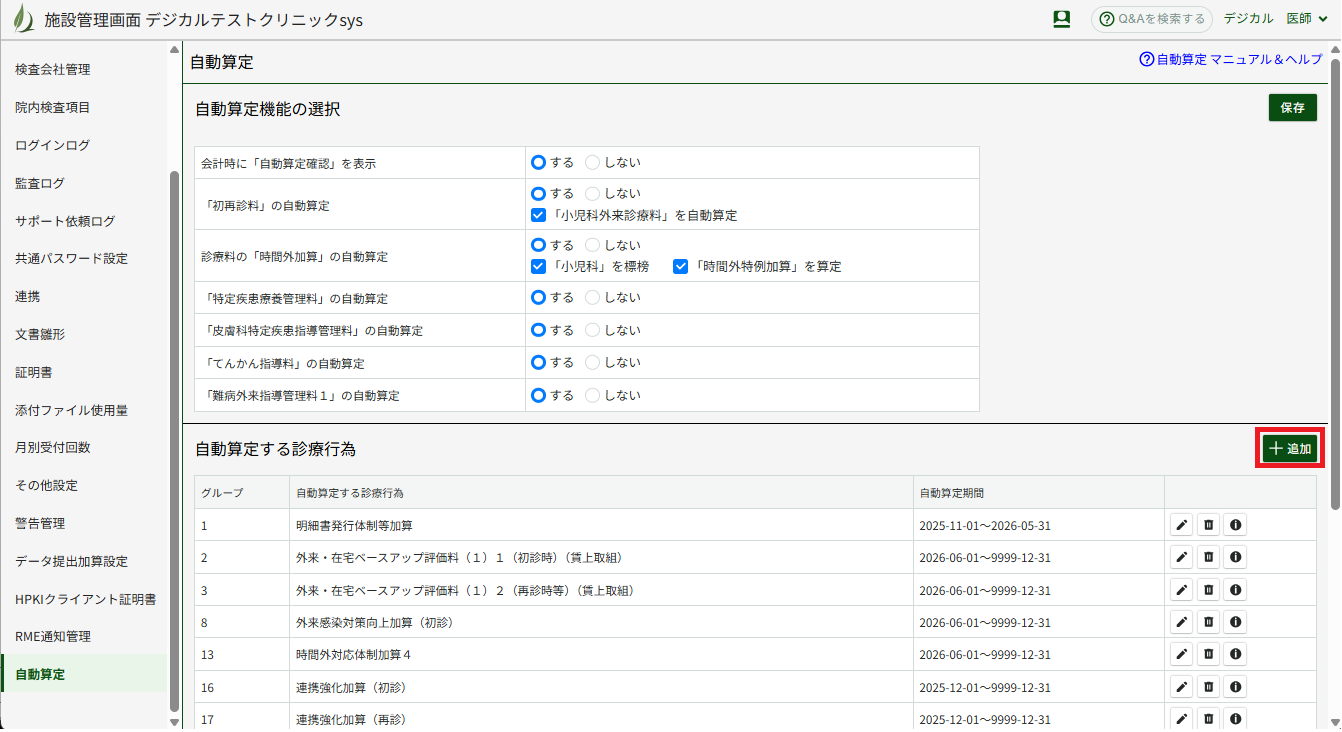The image size is (1342, 732).
Task: Edit the group 2 ベースアップ評価料 (初診時) row
Action: point(1182,557)
